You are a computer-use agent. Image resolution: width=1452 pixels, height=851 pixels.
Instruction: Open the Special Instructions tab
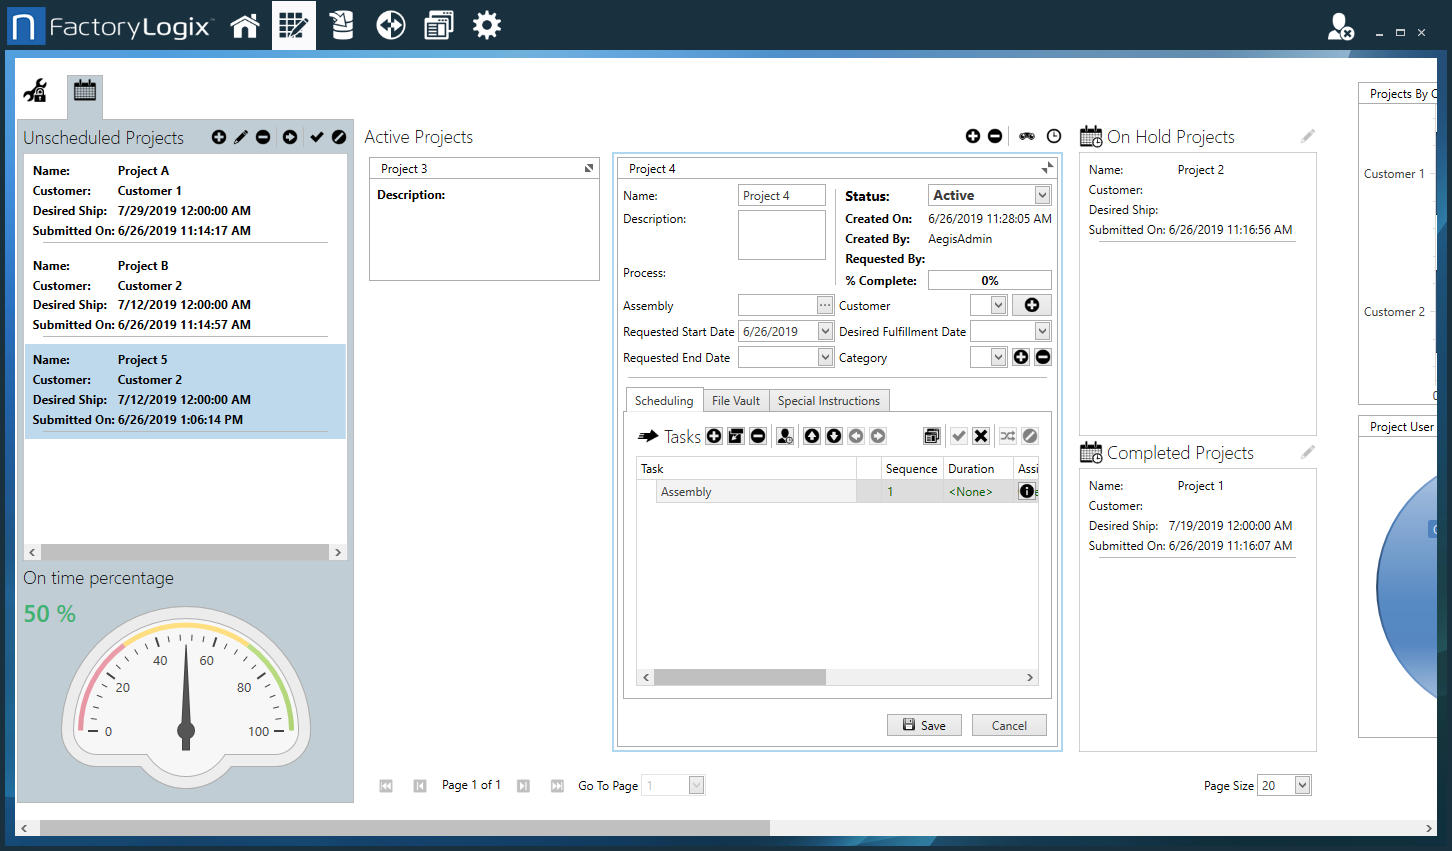[x=829, y=399]
